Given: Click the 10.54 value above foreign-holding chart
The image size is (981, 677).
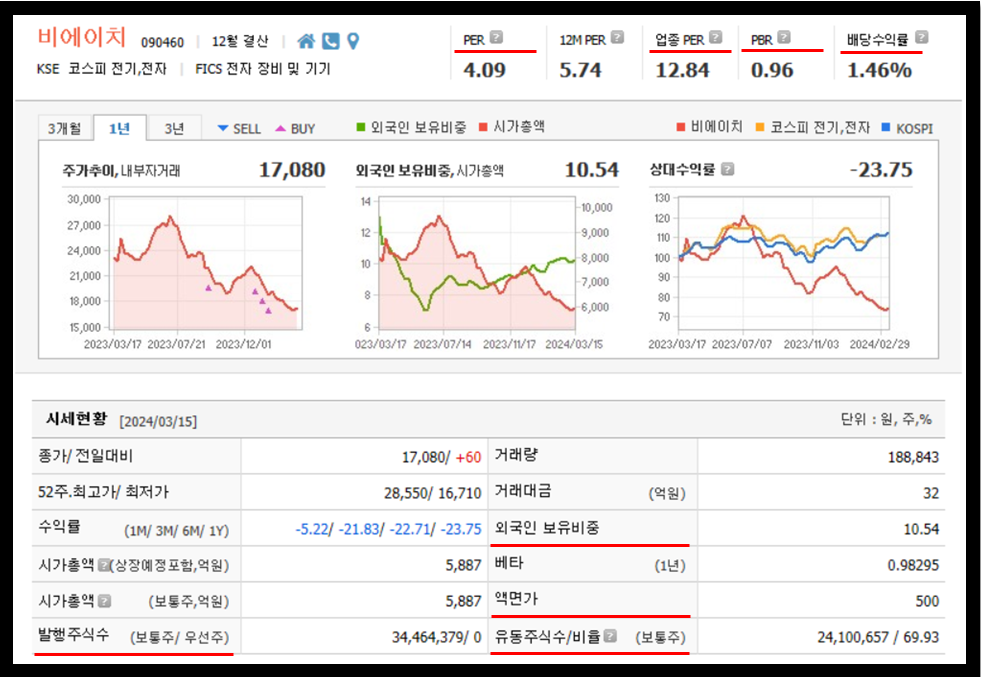Looking at the screenshot, I should tap(591, 170).
